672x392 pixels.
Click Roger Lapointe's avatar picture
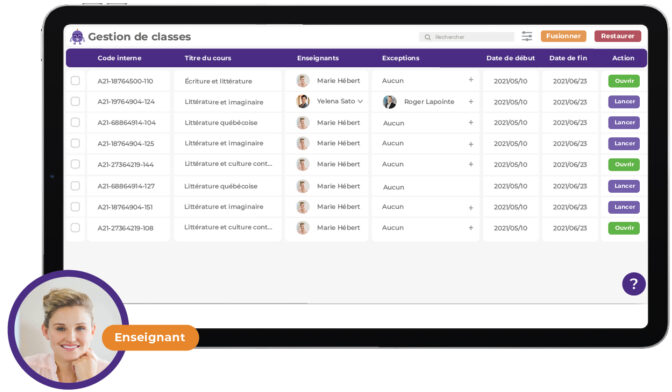pos(389,102)
